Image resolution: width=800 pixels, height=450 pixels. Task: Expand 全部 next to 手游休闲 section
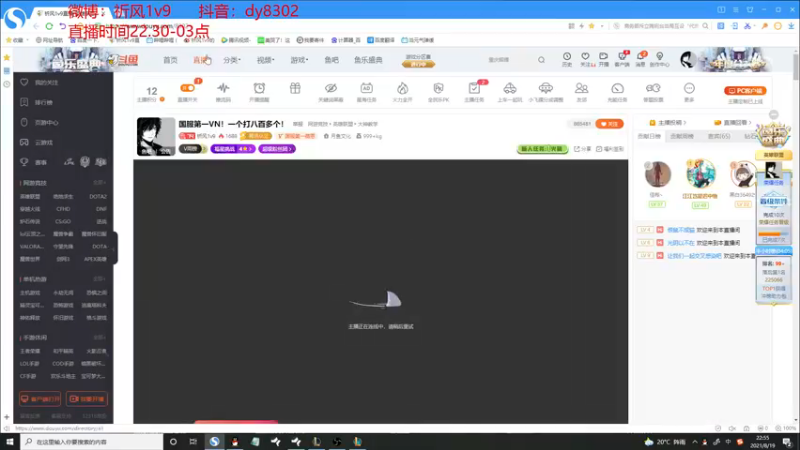coord(99,338)
